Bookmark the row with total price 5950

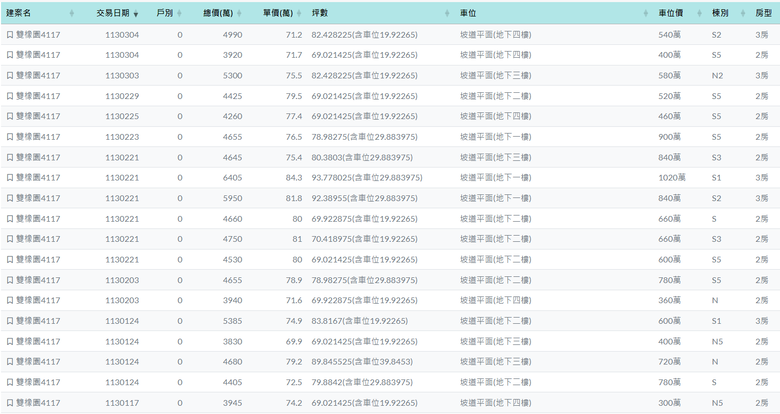(x=10, y=198)
